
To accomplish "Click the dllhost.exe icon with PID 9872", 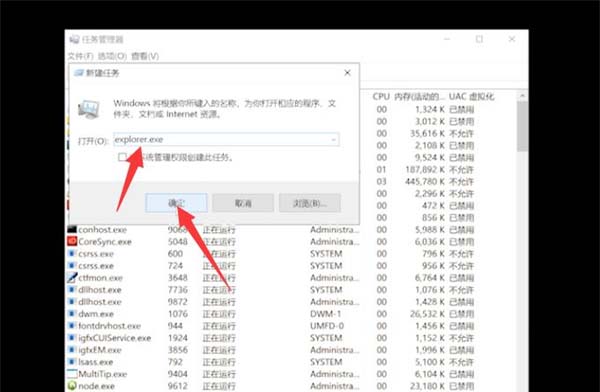I will [x=72, y=302].
